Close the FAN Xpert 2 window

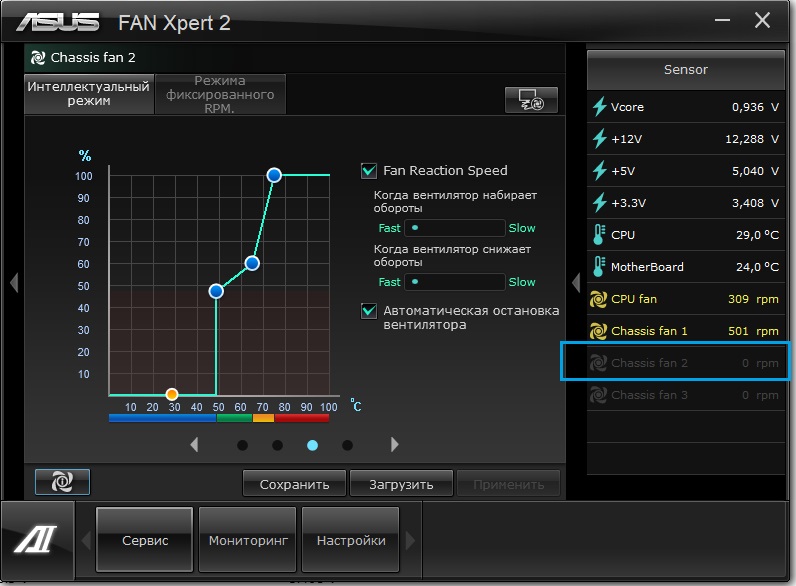click(762, 20)
